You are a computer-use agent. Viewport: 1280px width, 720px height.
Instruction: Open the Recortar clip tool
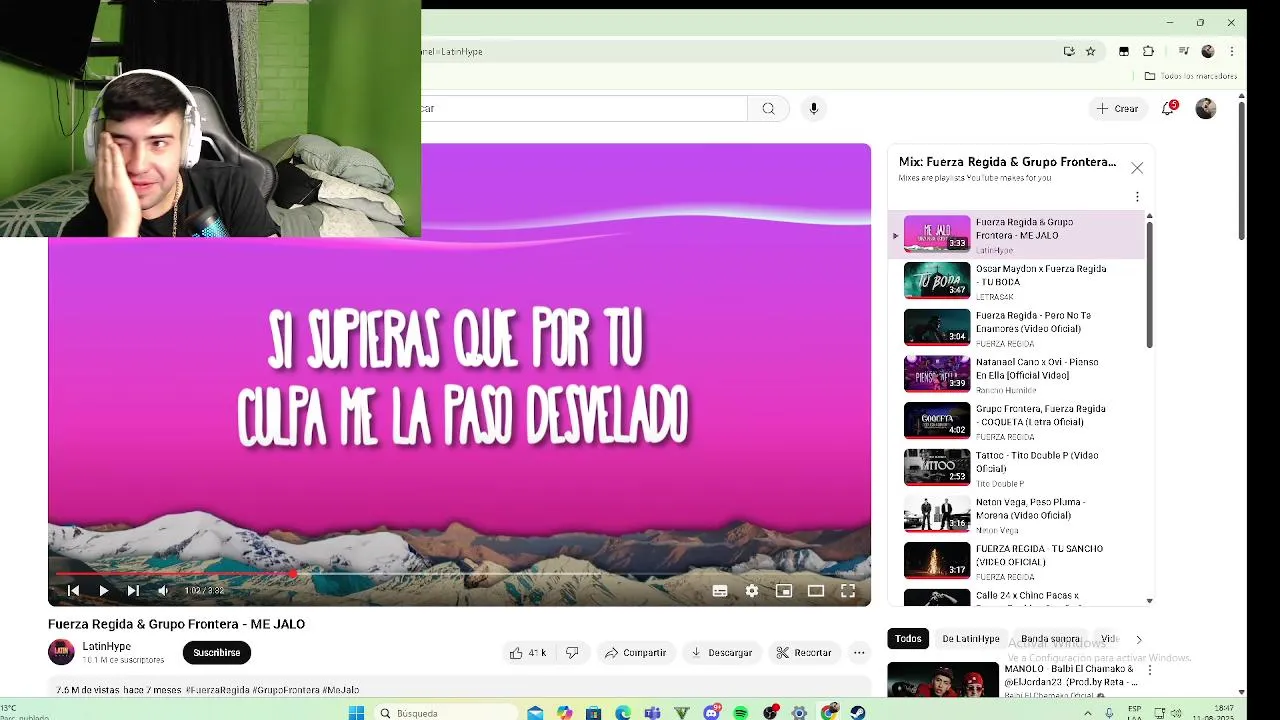coord(804,653)
